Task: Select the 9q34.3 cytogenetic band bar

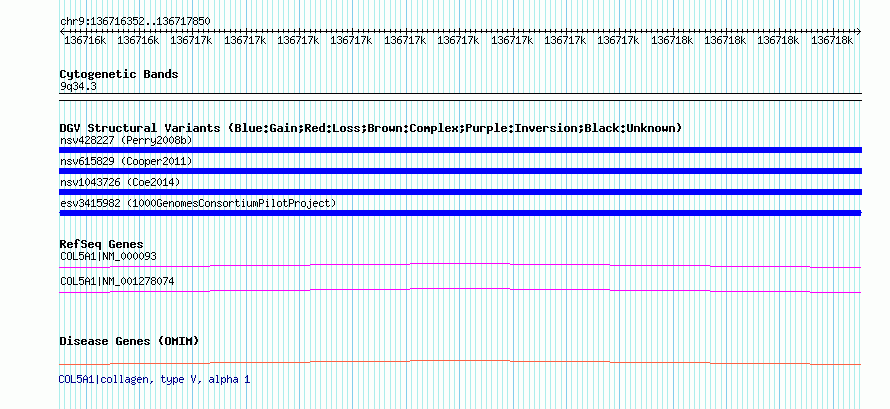Action: [x=460, y=97]
